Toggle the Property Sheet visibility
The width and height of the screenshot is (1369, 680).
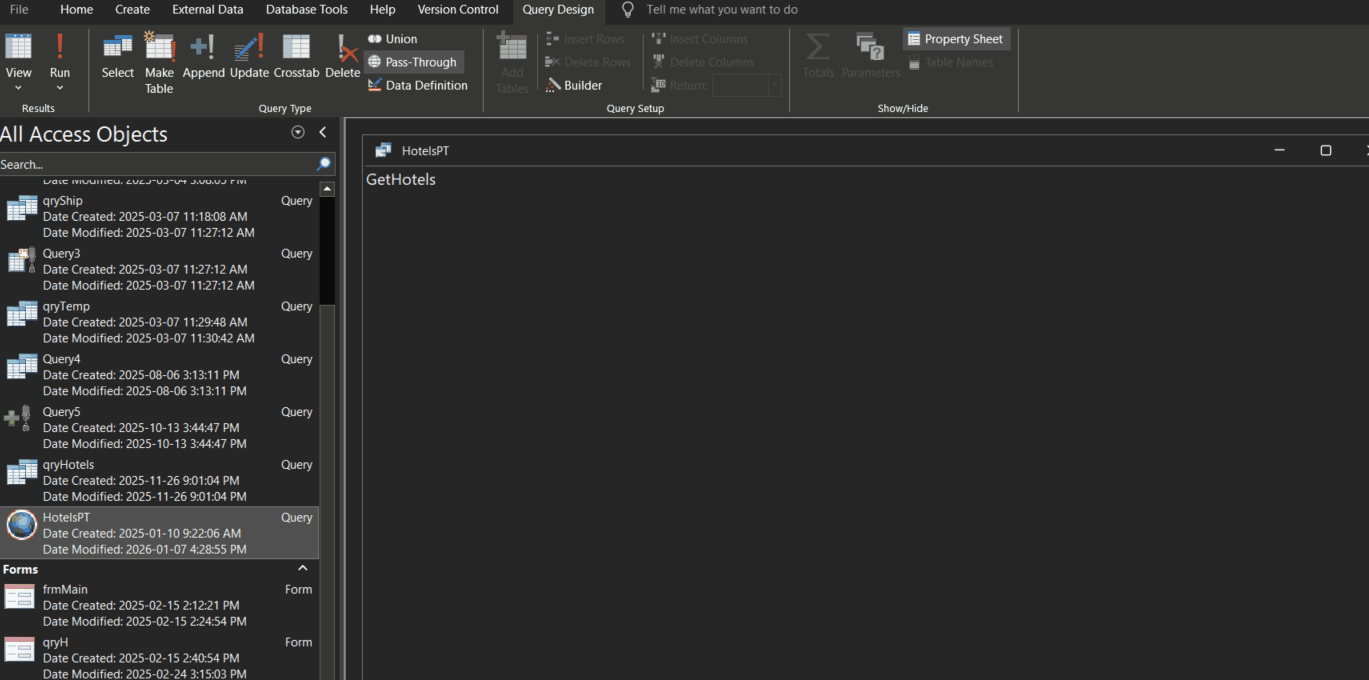[x=956, y=38]
